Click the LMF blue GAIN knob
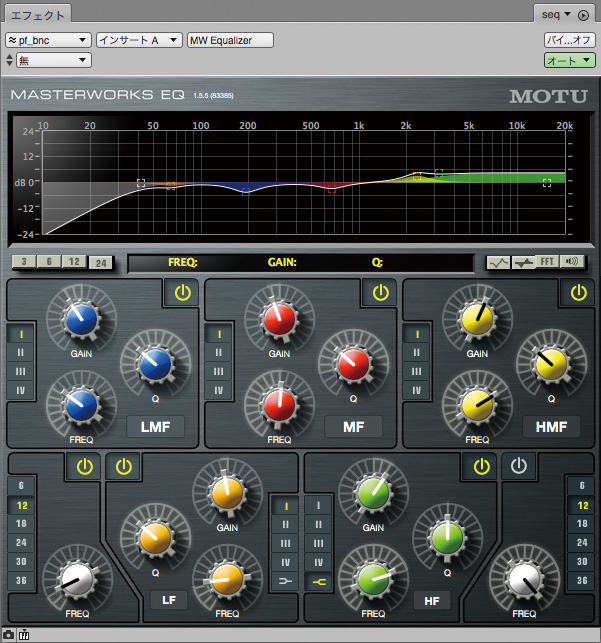Image resolution: width=601 pixels, height=643 pixels. tap(81, 320)
